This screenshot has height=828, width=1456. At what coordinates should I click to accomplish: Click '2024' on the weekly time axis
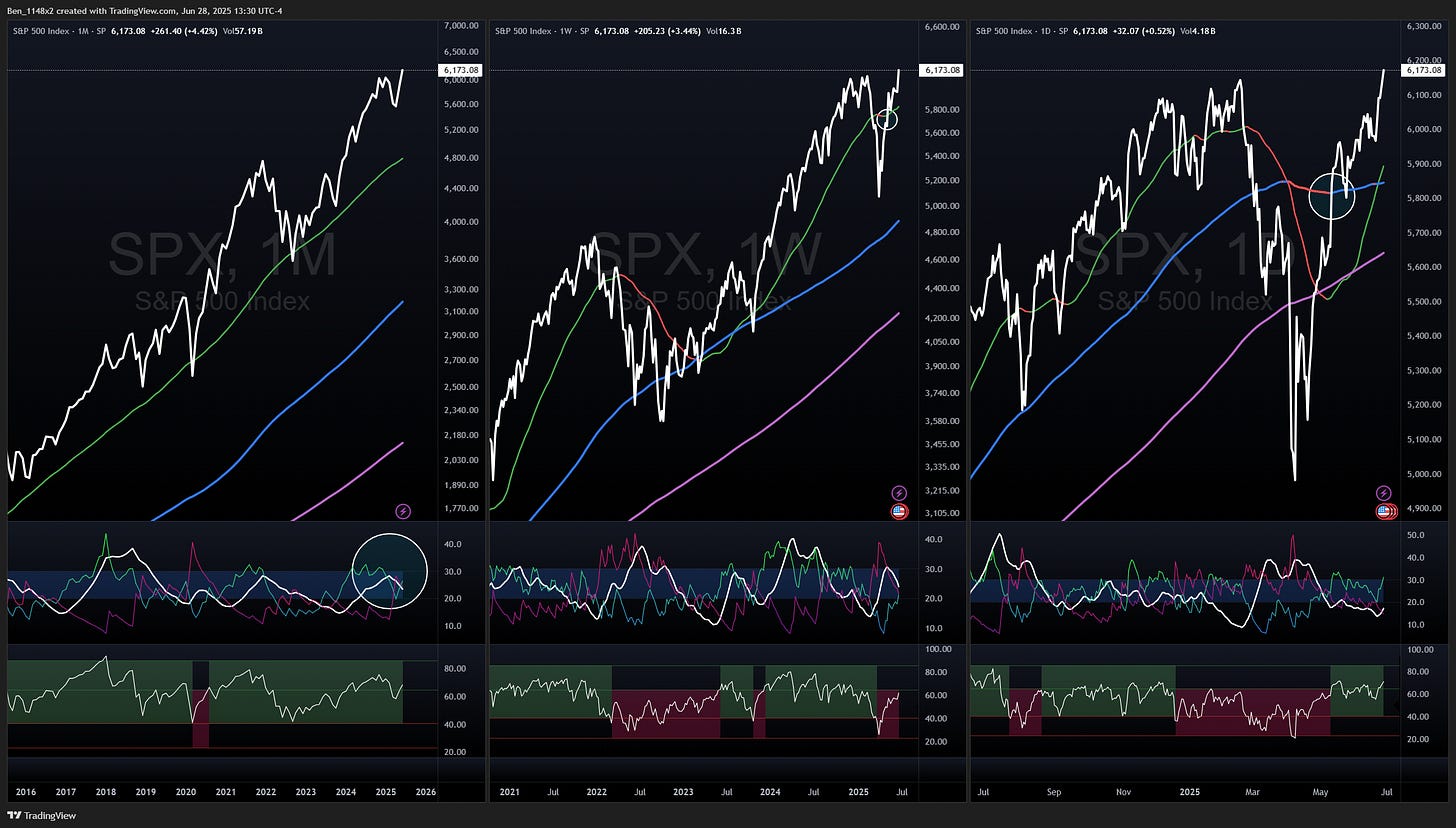point(770,792)
